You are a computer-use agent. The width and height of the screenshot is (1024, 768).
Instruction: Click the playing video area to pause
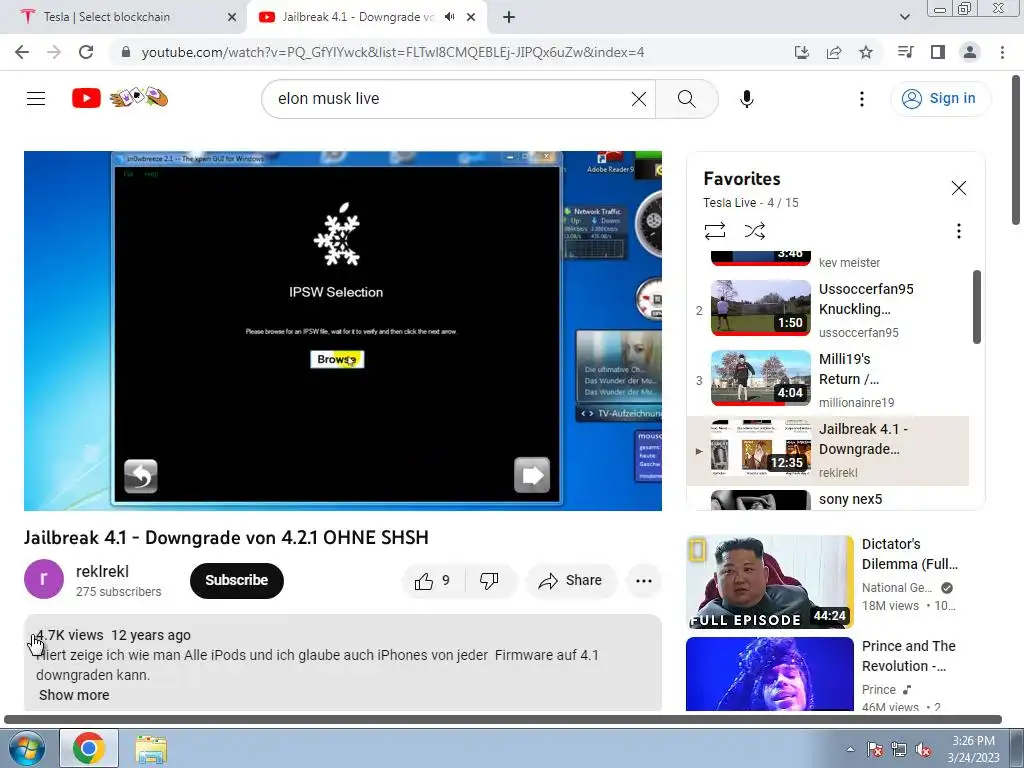click(343, 331)
